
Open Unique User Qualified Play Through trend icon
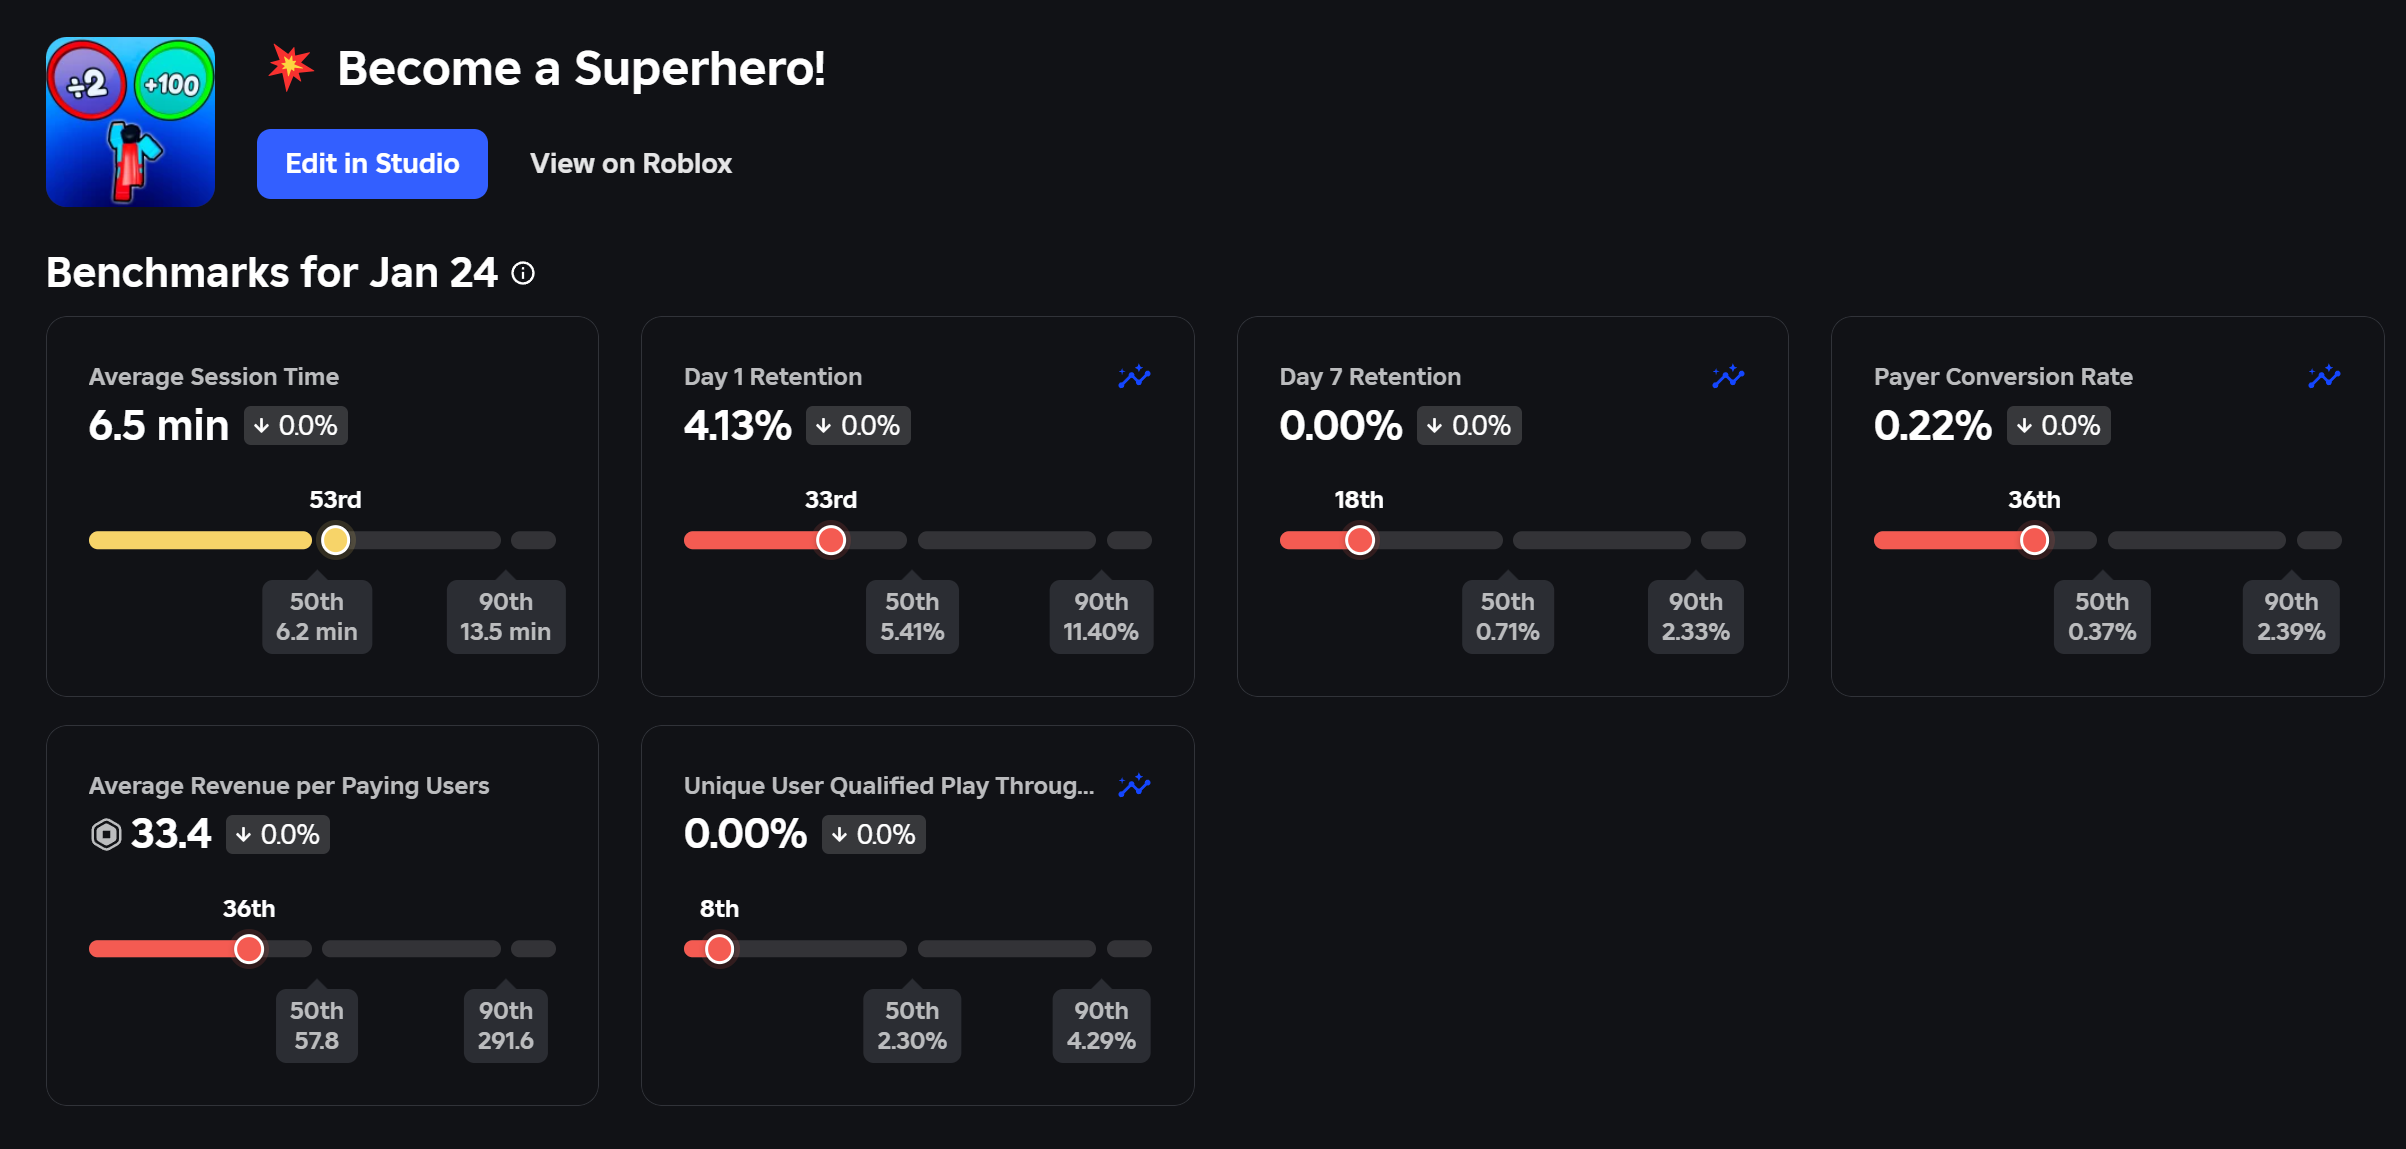tap(1134, 786)
